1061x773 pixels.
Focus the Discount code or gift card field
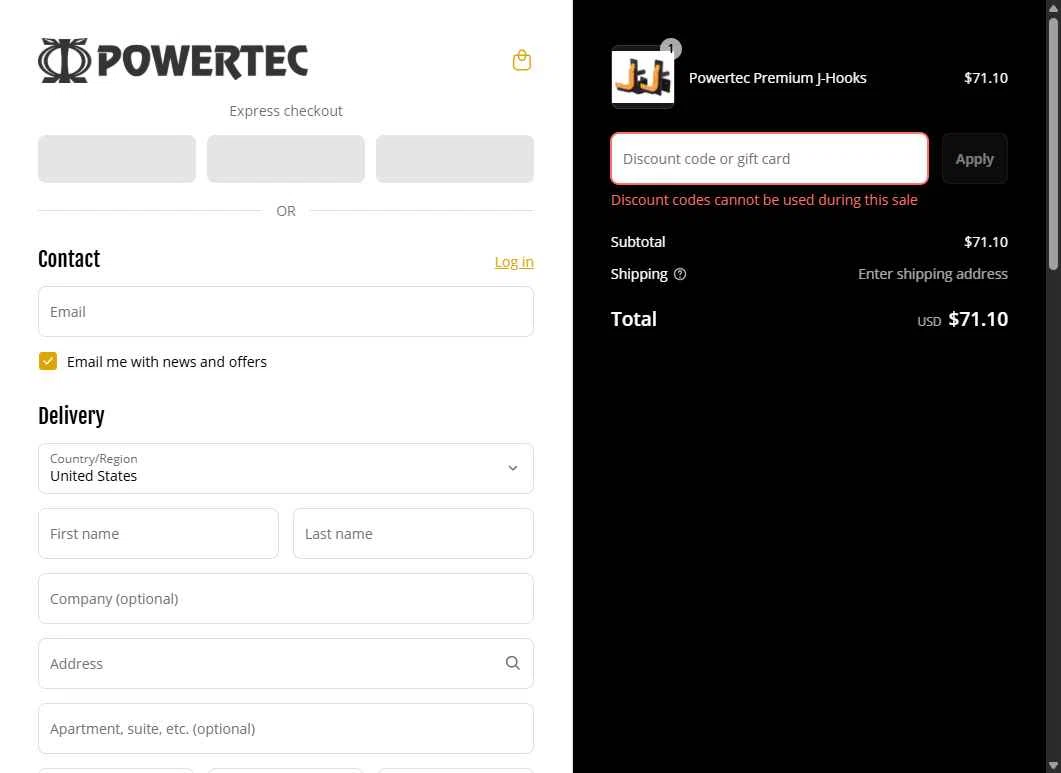tap(769, 159)
